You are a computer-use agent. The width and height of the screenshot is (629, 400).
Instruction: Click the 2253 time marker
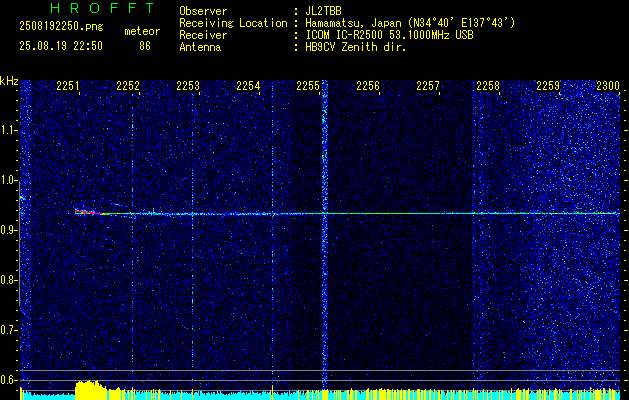188,85
